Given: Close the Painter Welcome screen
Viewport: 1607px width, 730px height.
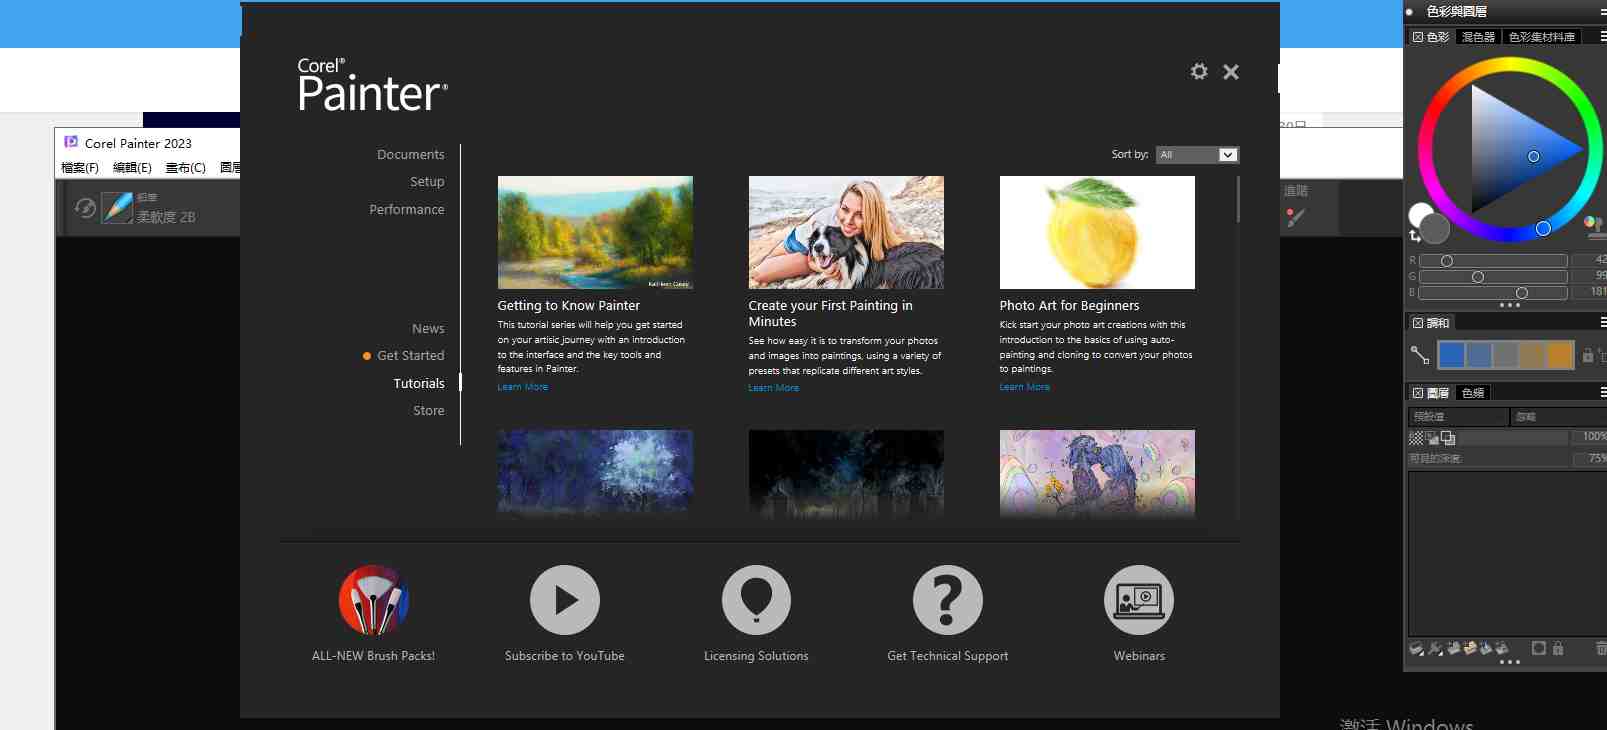Looking at the screenshot, I should click(1231, 71).
